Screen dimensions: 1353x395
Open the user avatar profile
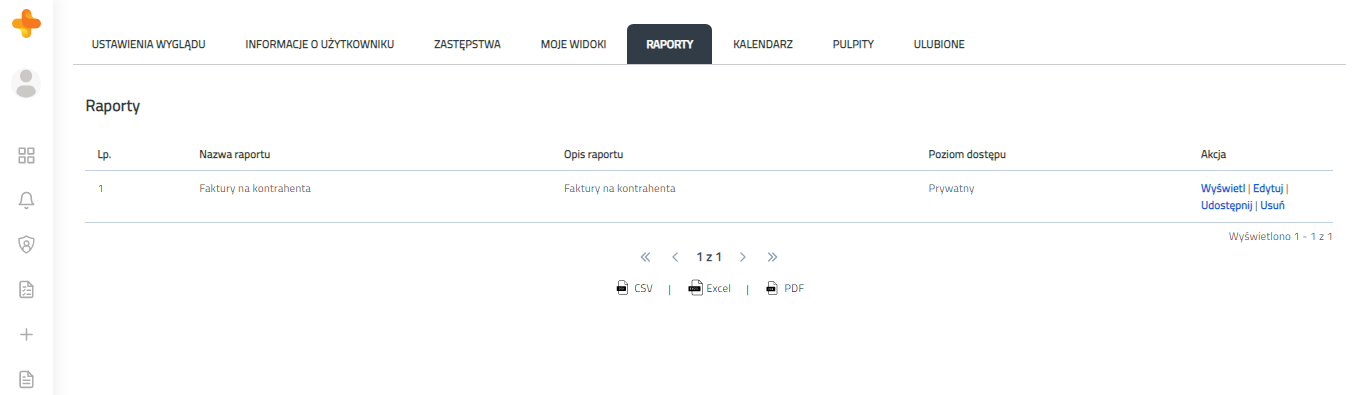click(x=27, y=83)
